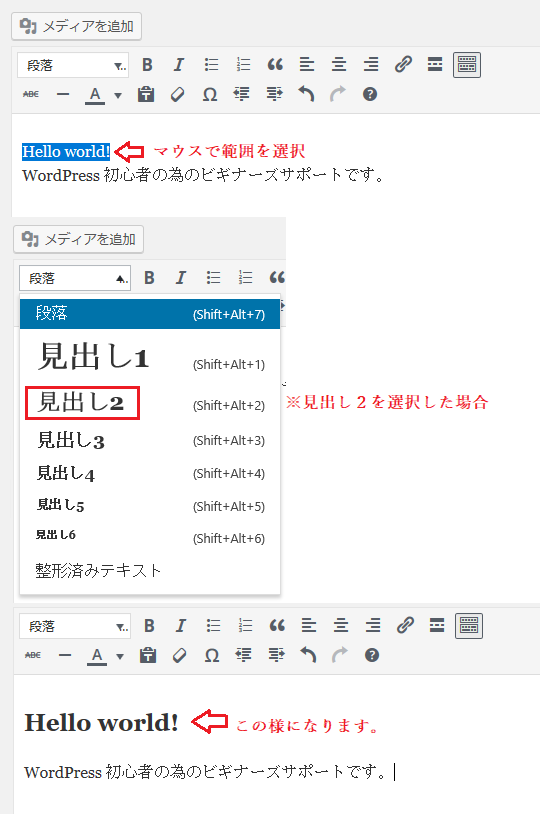Expand the 段落 format dropdown in bottom editor
This screenshot has width=540, height=814.
pos(75,626)
